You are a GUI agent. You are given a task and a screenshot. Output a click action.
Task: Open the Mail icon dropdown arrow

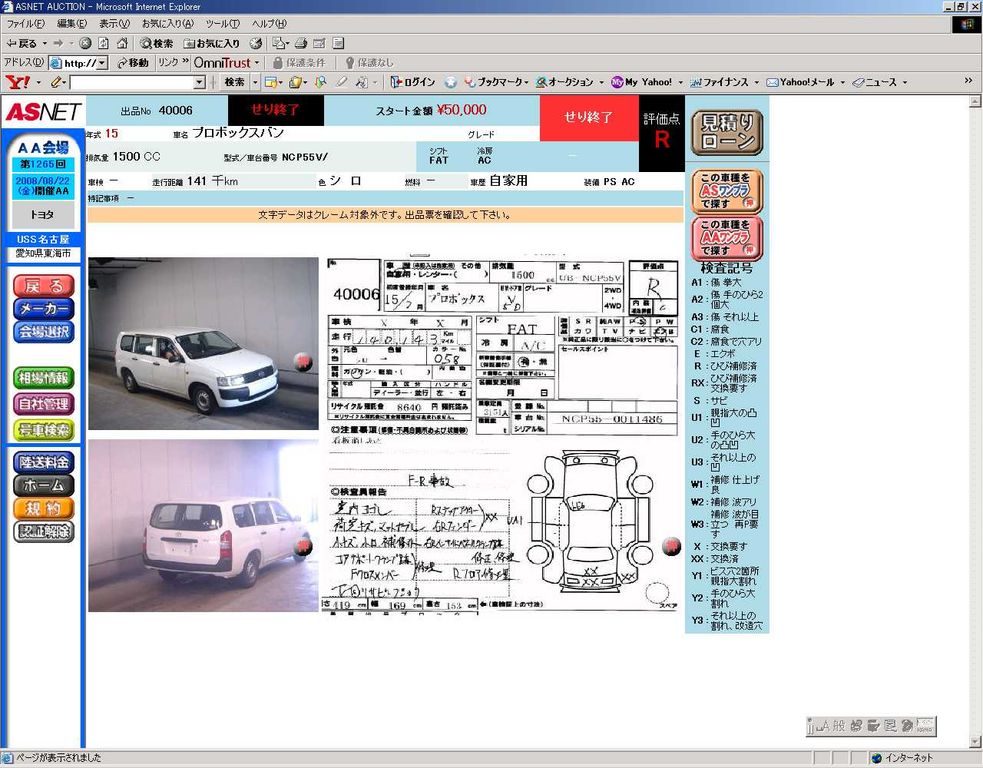286,43
